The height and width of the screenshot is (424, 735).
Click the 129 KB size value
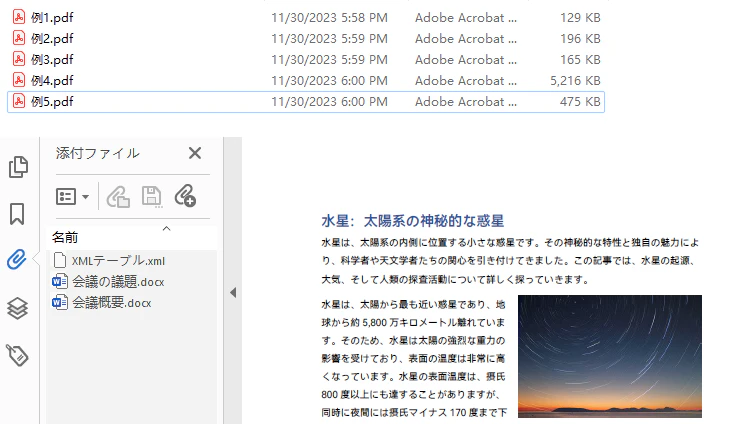tap(580, 18)
